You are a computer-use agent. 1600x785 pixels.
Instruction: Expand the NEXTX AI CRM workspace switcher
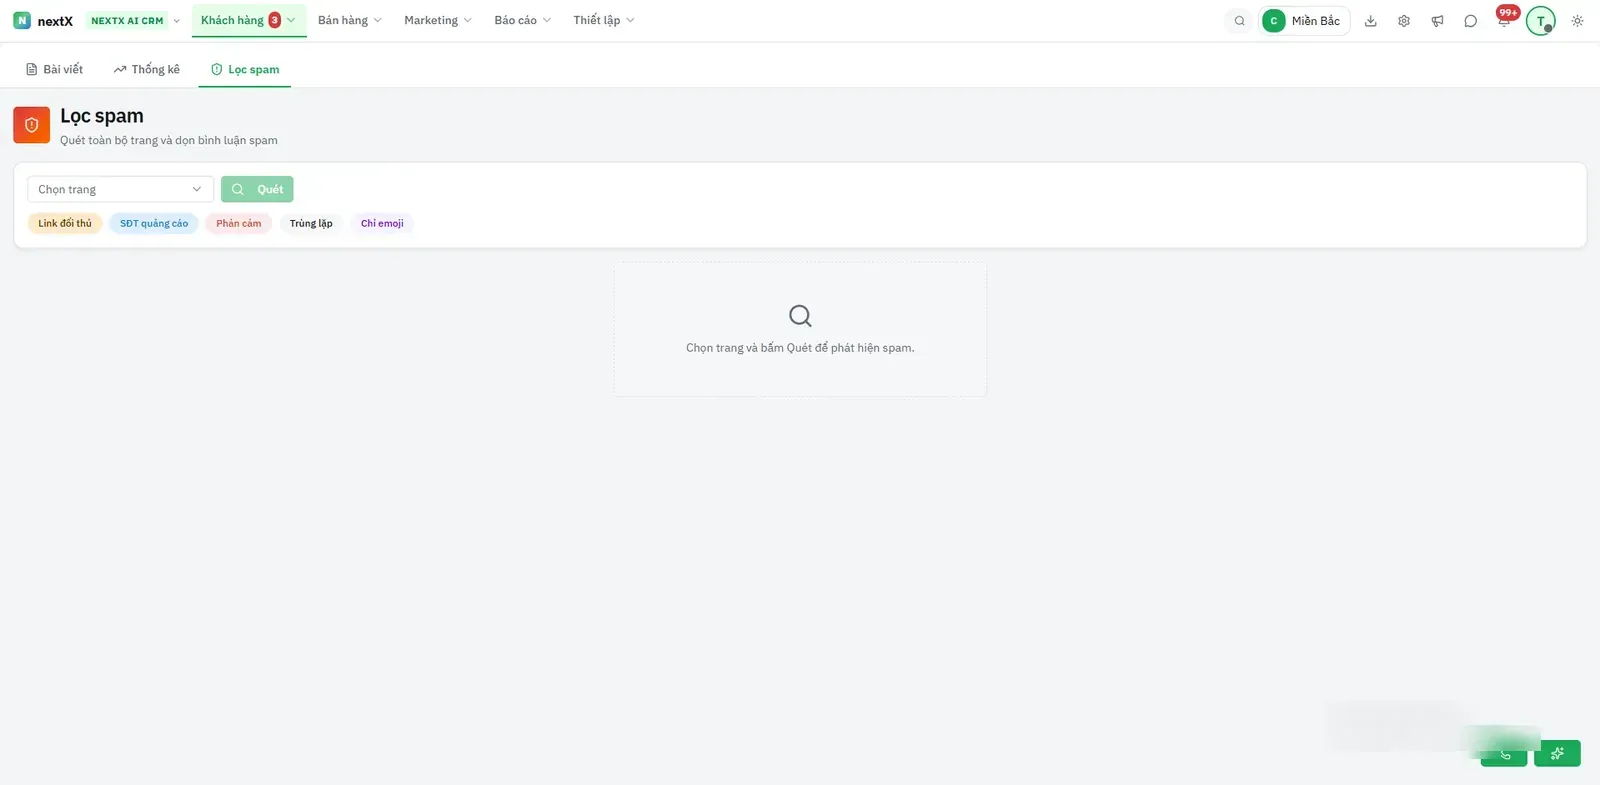point(134,20)
